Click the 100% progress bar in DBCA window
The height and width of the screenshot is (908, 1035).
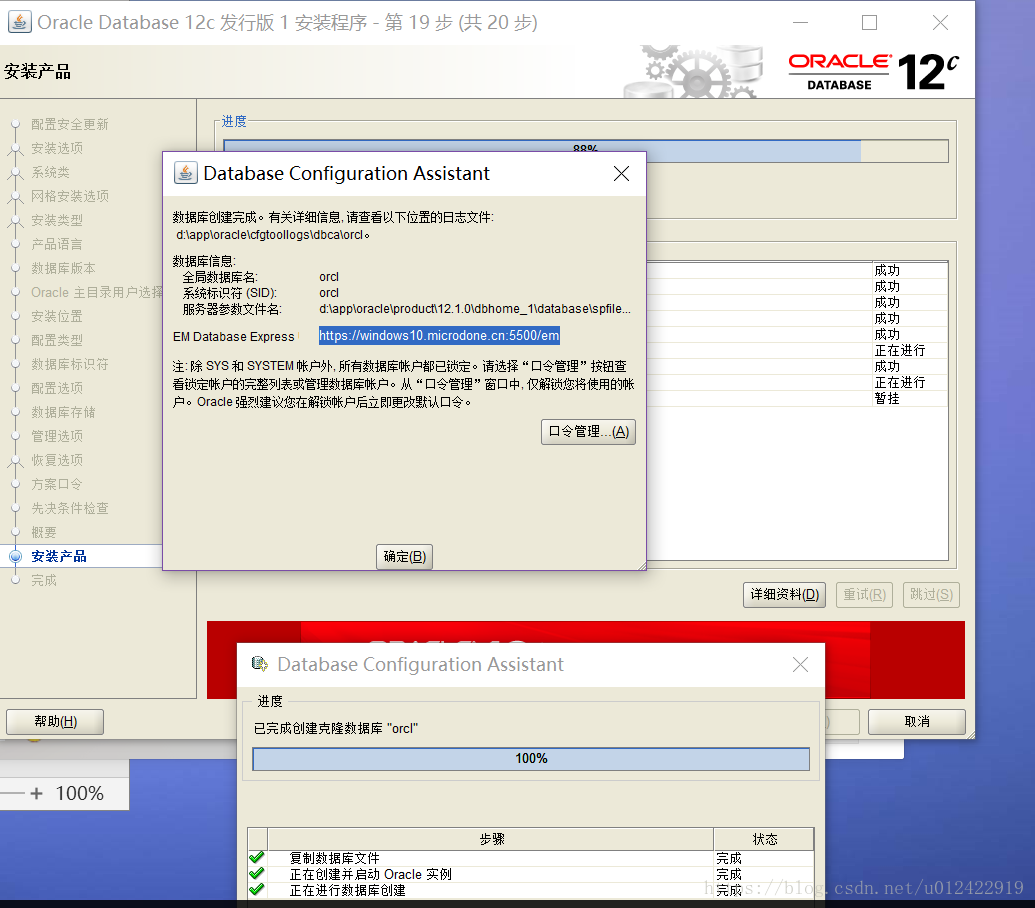pyautogui.click(x=531, y=759)
